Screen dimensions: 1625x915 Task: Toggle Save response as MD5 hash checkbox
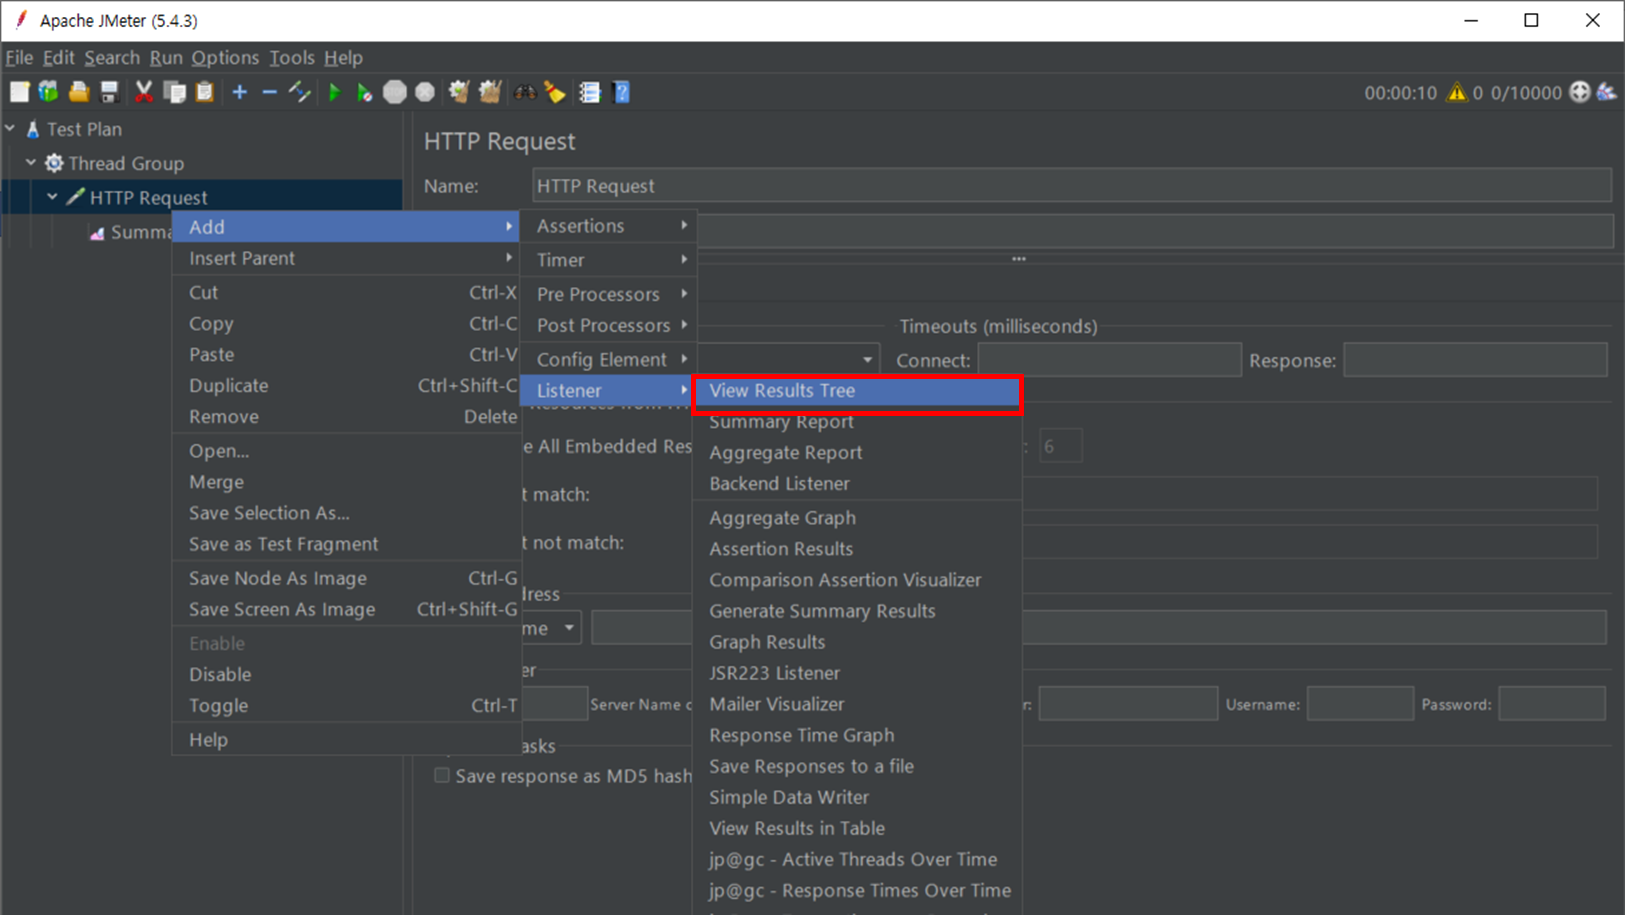pyautogui.click(x=441, y=775)
